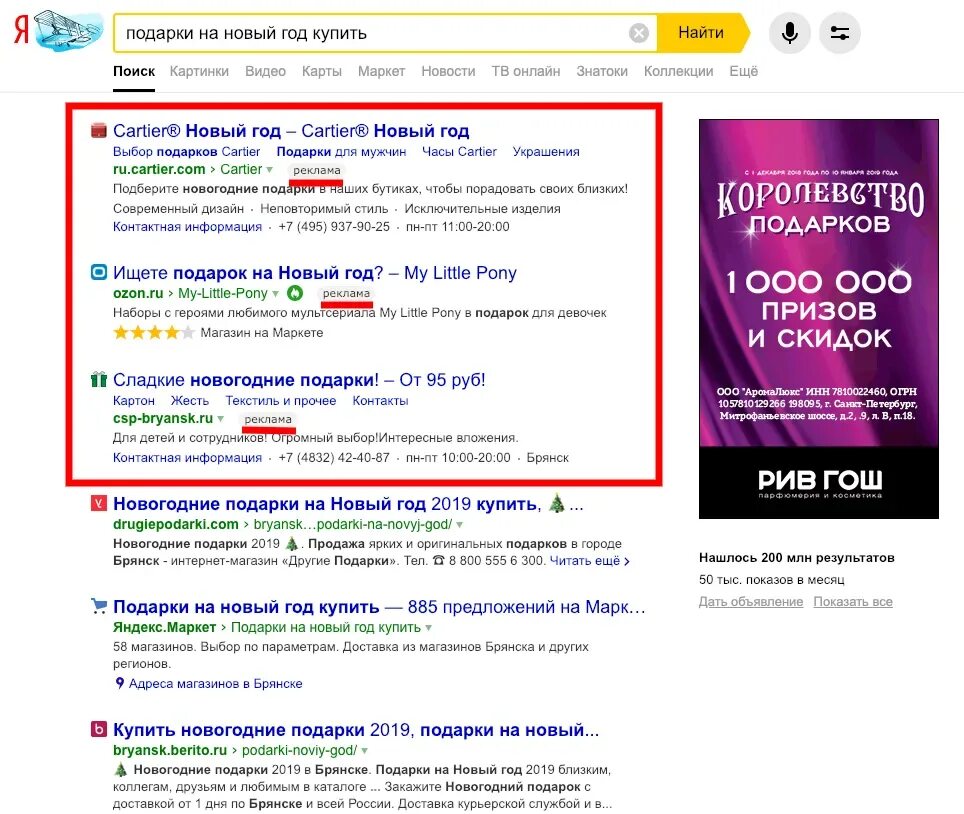Open Украшения sitelink

(x=546, y=151)
